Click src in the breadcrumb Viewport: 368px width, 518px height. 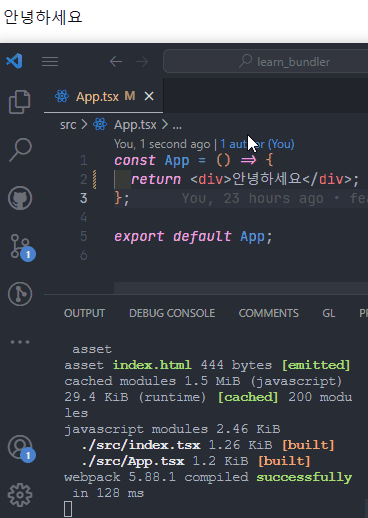coord(68,125)
